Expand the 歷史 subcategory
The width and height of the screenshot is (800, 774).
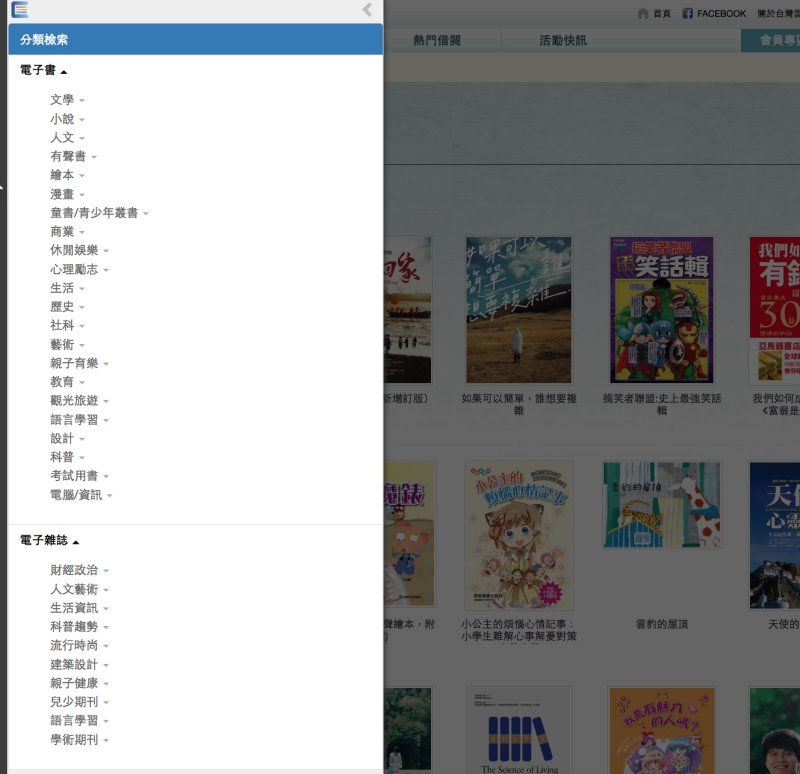pos(67,307)
